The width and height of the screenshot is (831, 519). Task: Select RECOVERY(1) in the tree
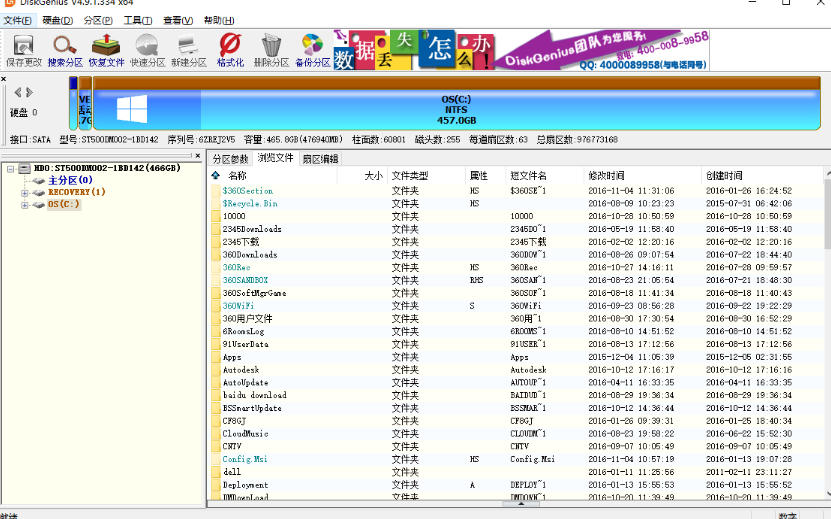point(77,192)
